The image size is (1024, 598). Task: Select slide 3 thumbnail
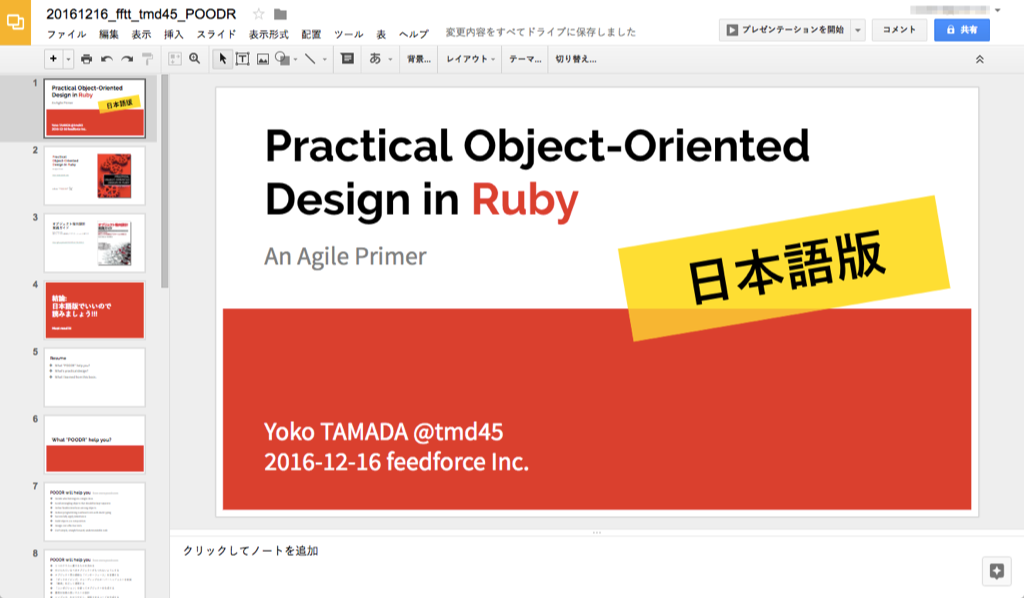point(95,243)
